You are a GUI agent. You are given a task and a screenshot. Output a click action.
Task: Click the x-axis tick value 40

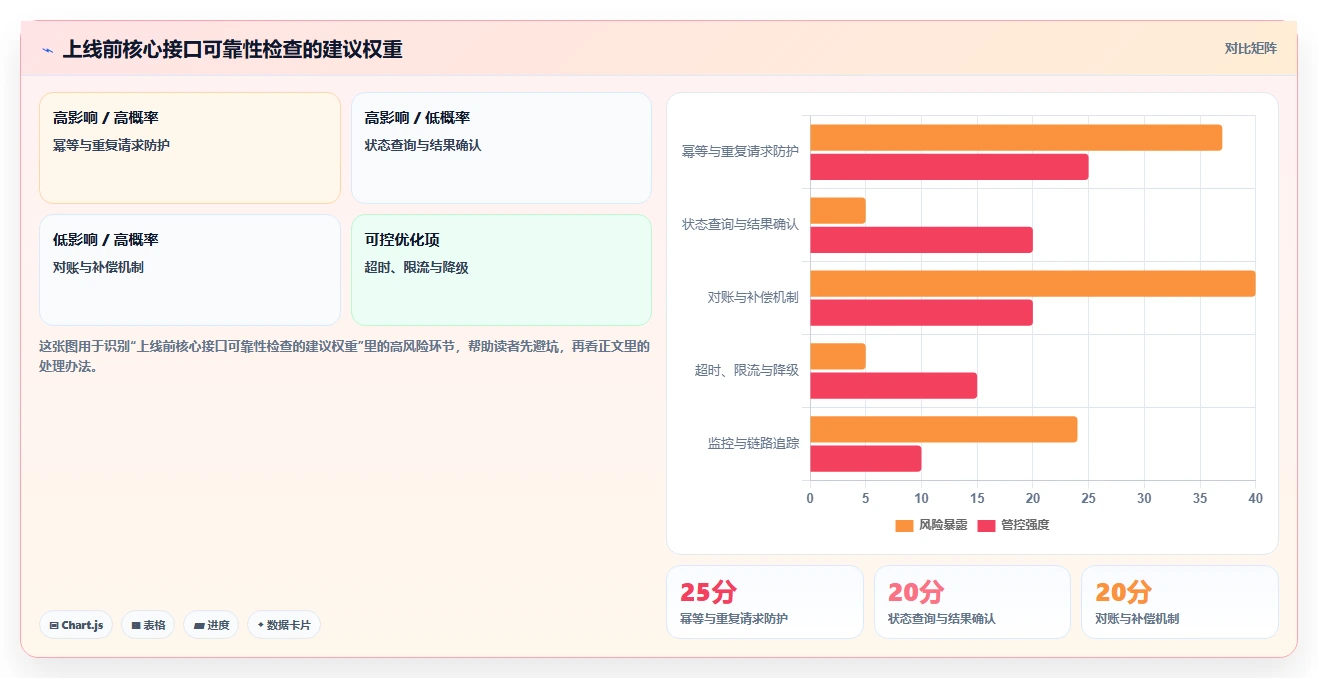coord(1255,498)
